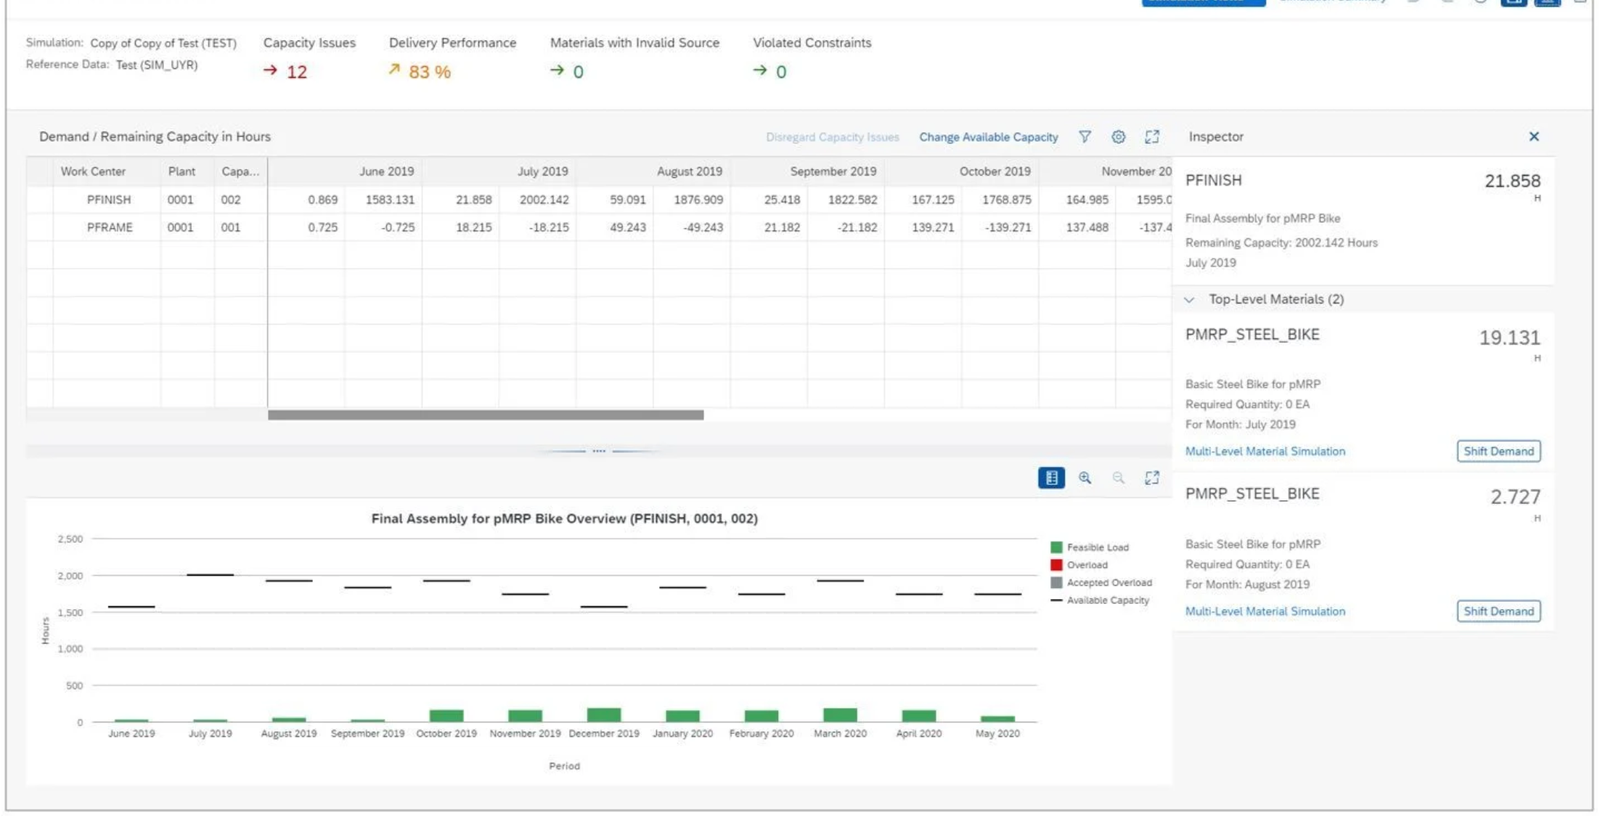Click PFINISH cell value 59.091
The height and width of the screenshot is (819, 1600).
point(628,200)
